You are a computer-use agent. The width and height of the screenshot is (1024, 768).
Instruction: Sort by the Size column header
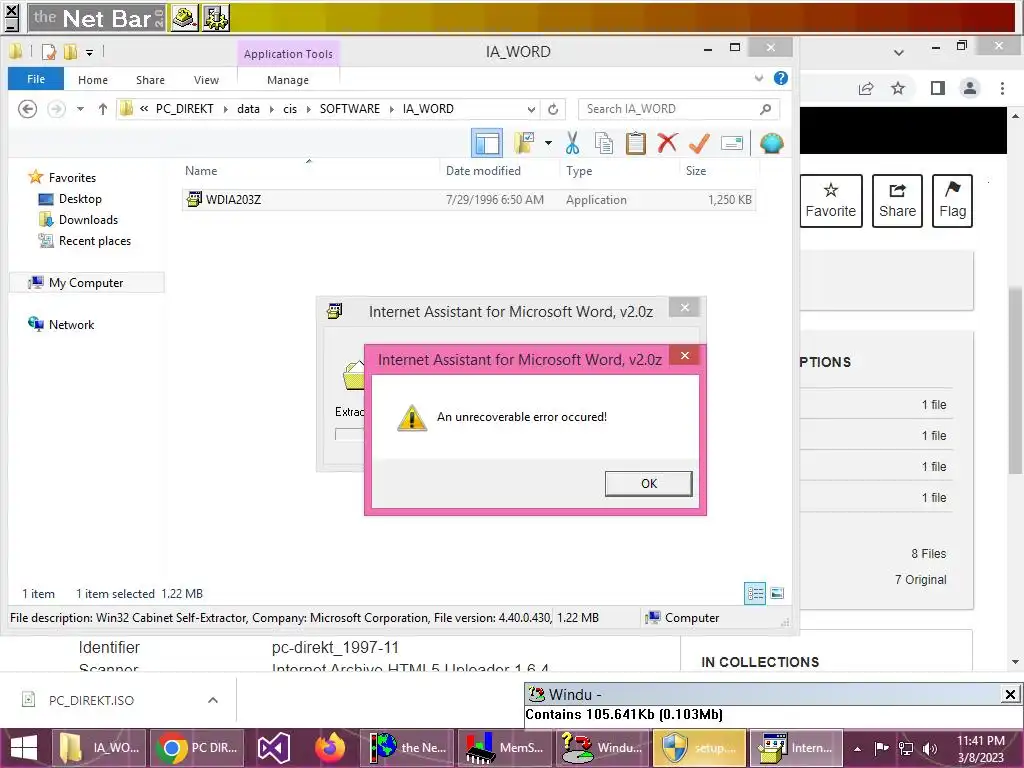pos(720,171)
